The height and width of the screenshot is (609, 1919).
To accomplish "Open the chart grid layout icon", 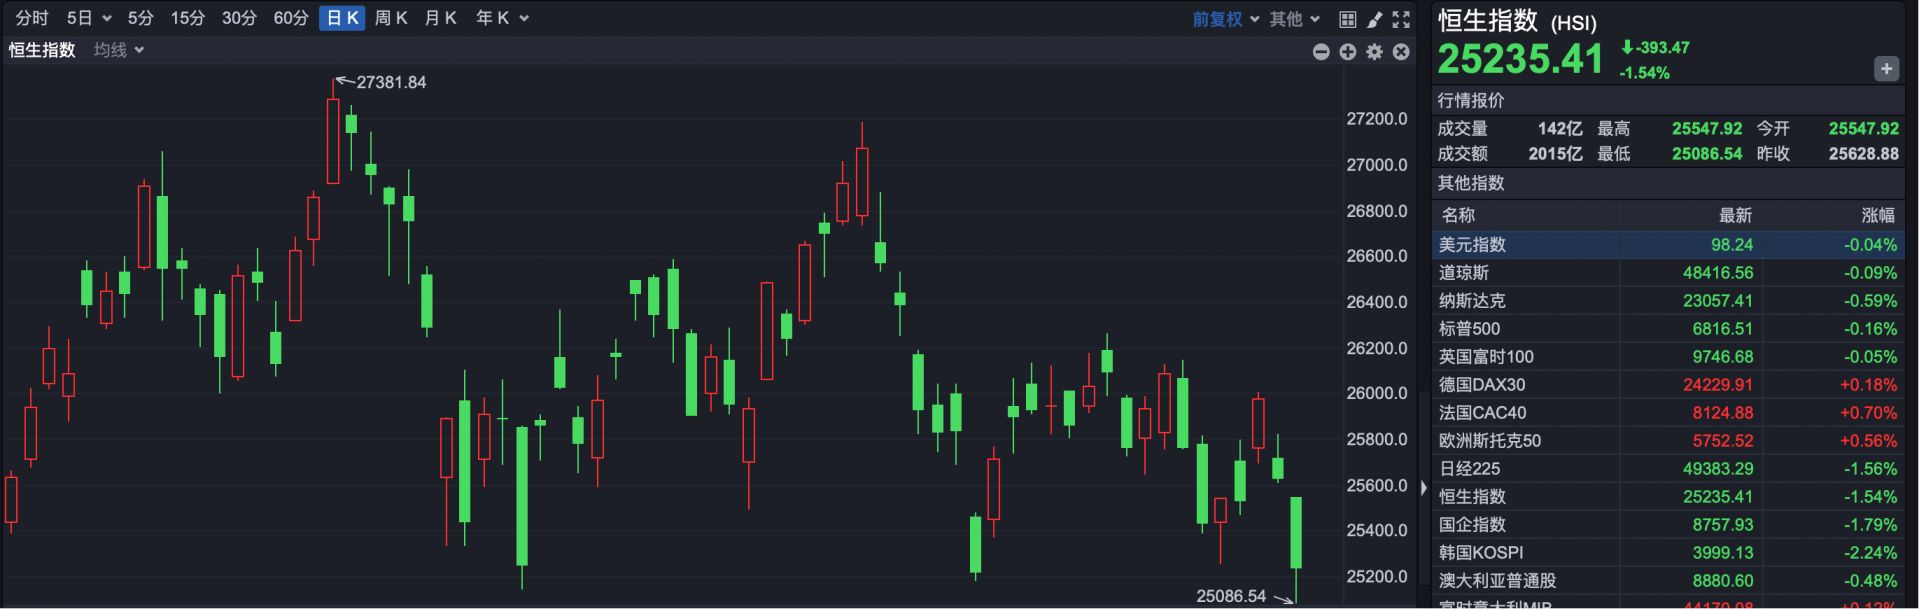I will 1347,19.
